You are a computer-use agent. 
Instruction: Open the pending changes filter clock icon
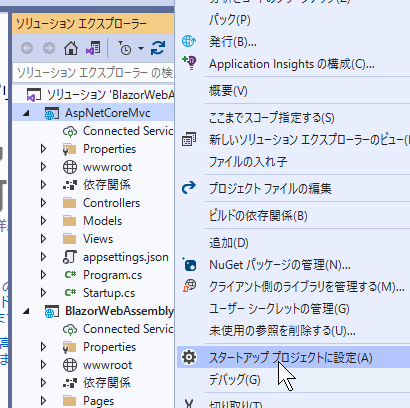125,48
